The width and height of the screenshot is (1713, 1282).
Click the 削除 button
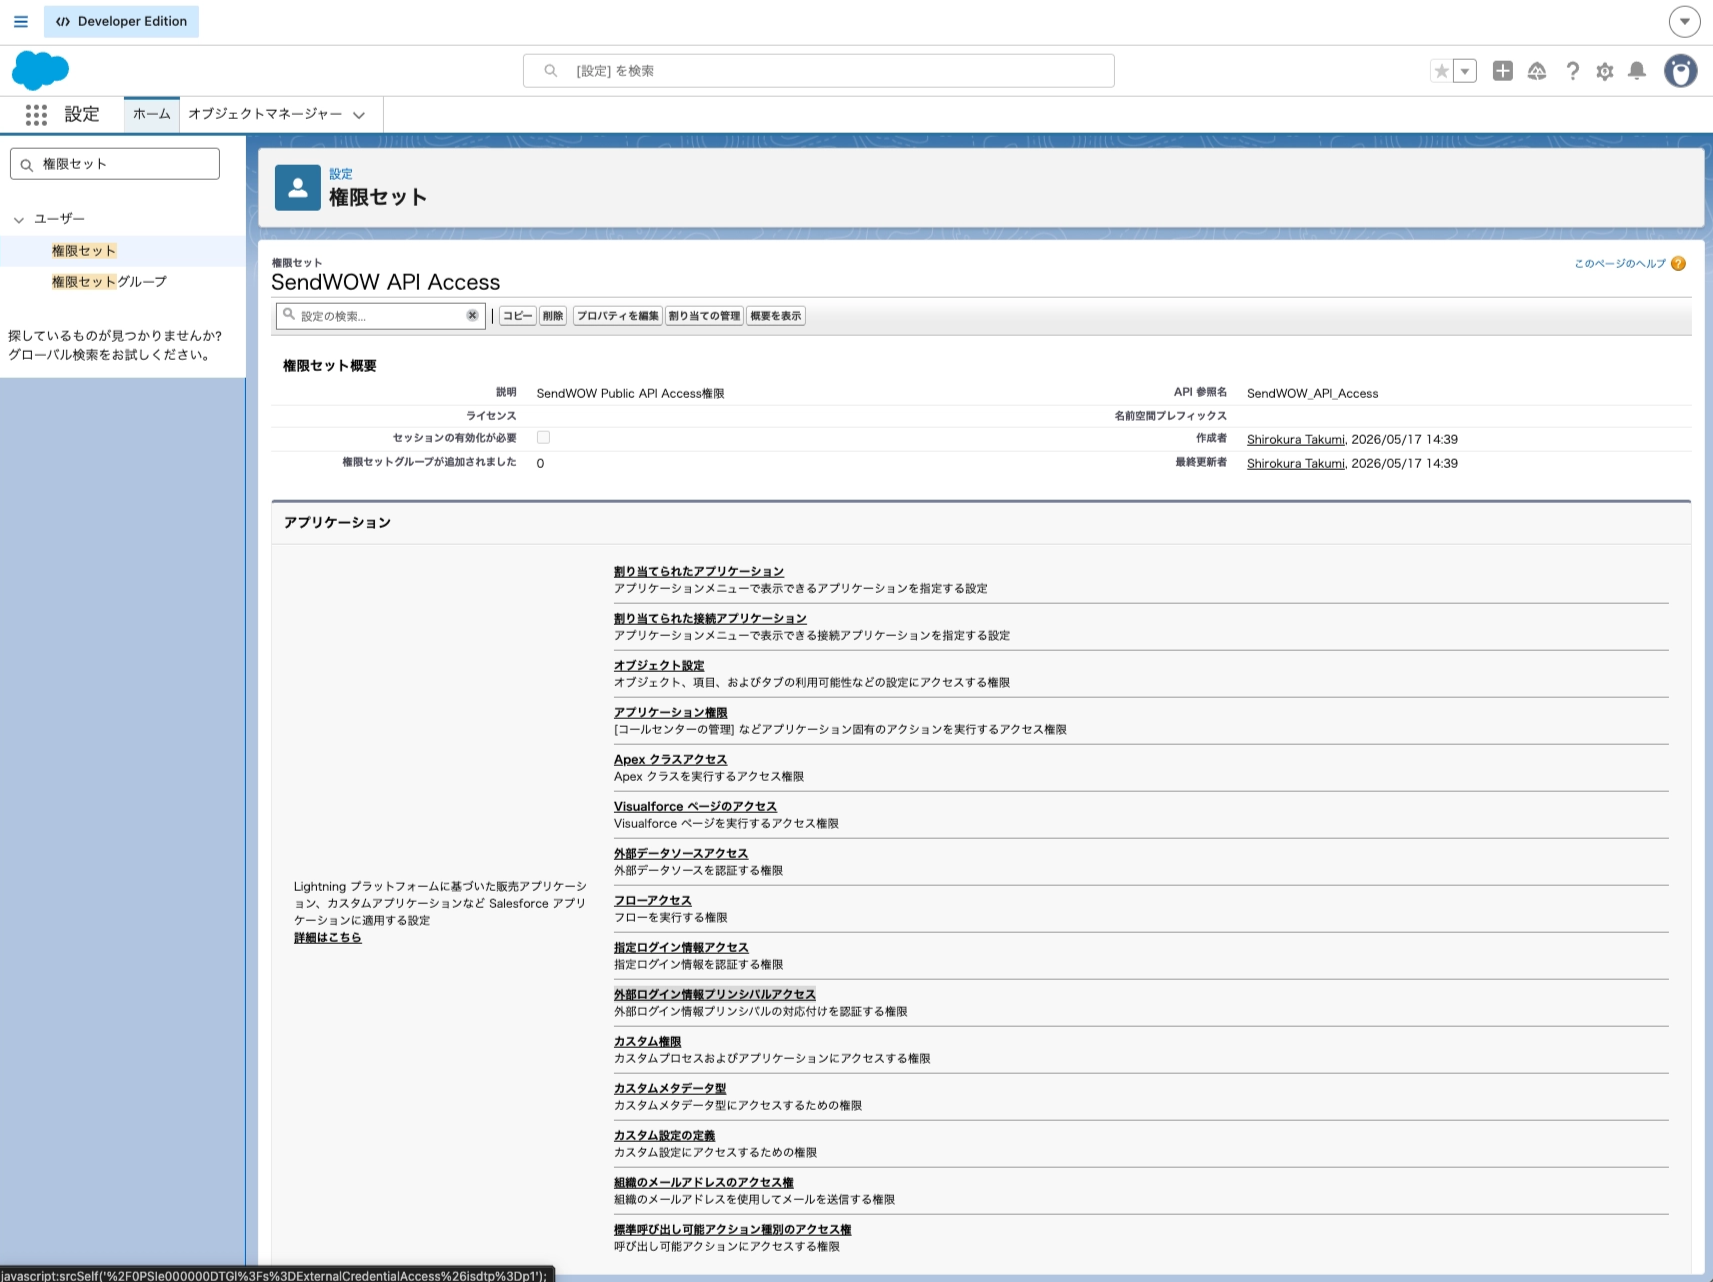(x=553, y=316)
